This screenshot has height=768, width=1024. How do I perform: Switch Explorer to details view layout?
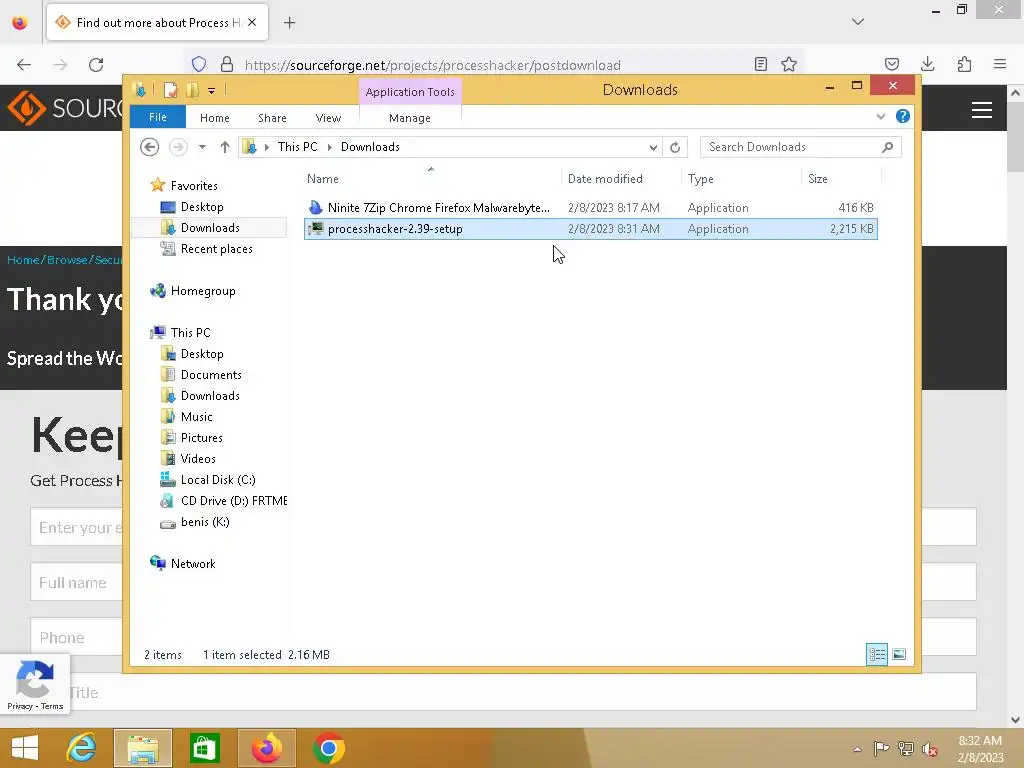[876, 654]
